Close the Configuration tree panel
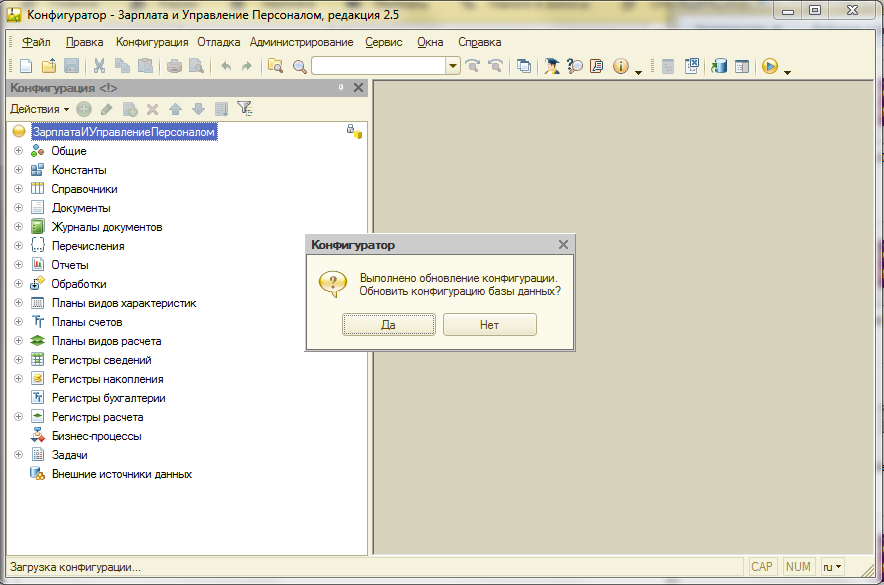Image resolution: width=884 pixels, height=585 pixels. (358, 87)
